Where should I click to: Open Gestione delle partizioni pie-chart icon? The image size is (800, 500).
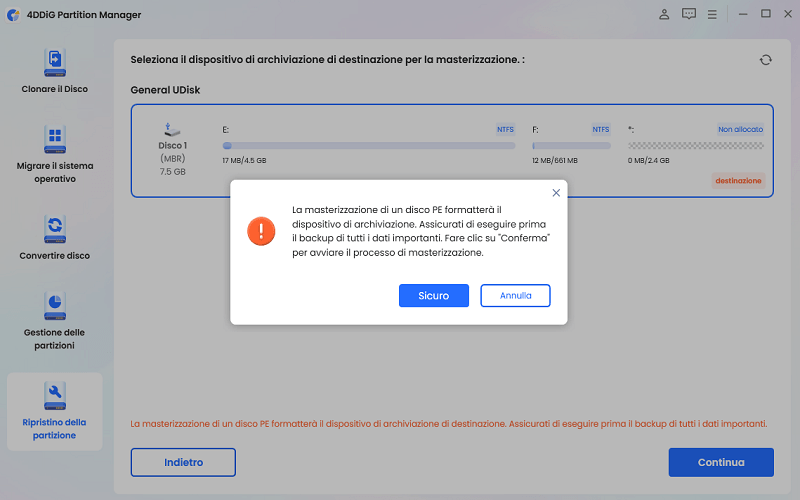[x=55, y=306]
